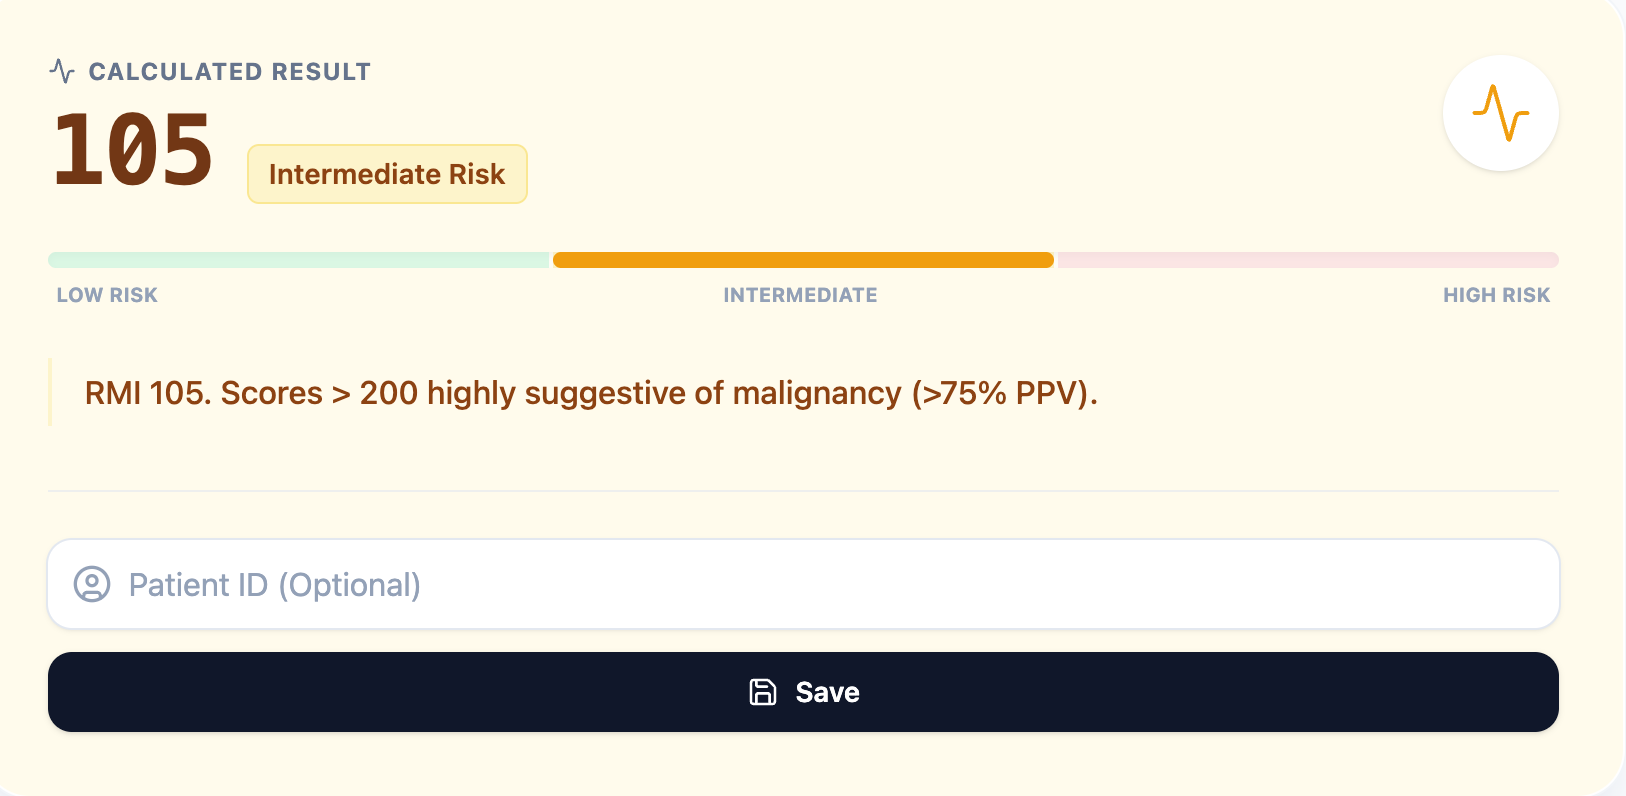Select the pink high risk bar segment
The width and height of the screenshot is (1626, 796).
coord(1308,260)
